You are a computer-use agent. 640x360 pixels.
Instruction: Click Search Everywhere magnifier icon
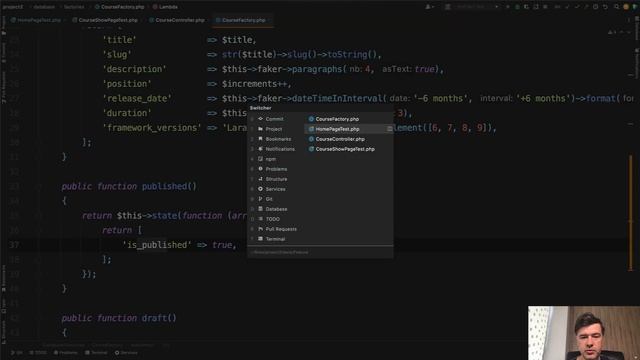point(617,7)
